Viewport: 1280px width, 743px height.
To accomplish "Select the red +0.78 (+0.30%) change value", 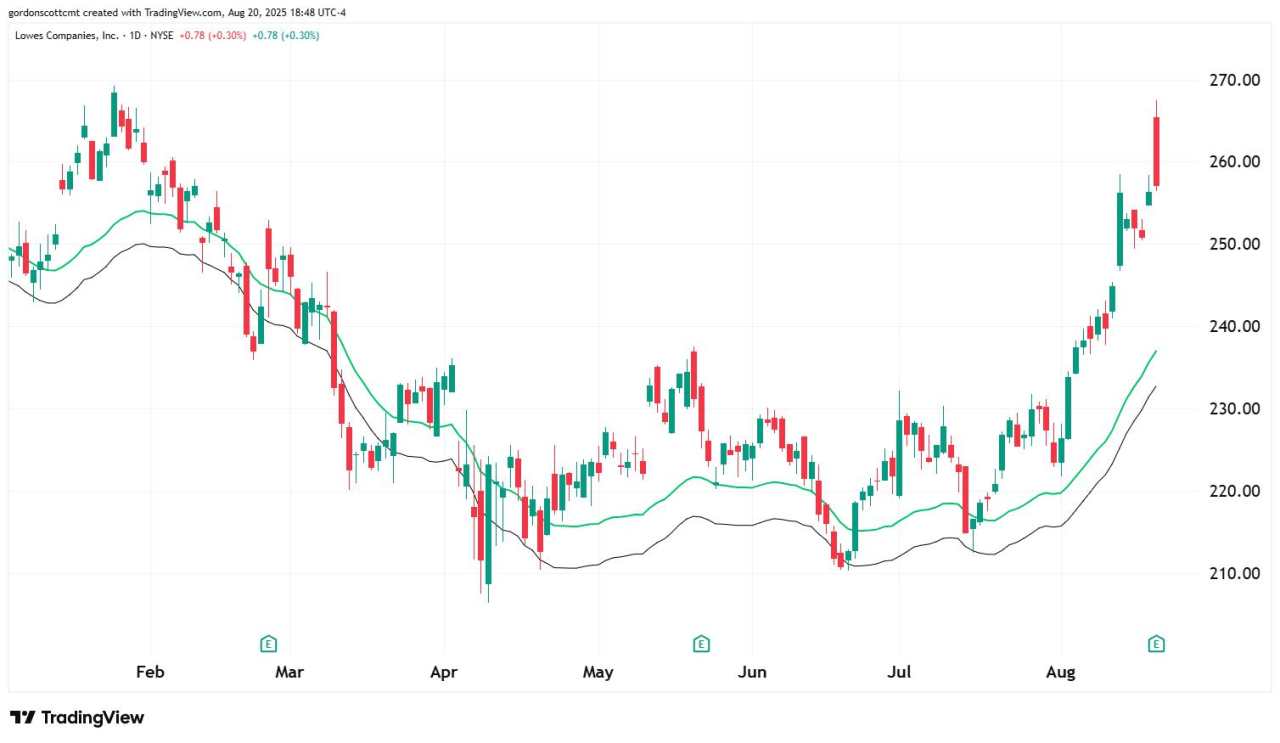I will click(213, 35).
